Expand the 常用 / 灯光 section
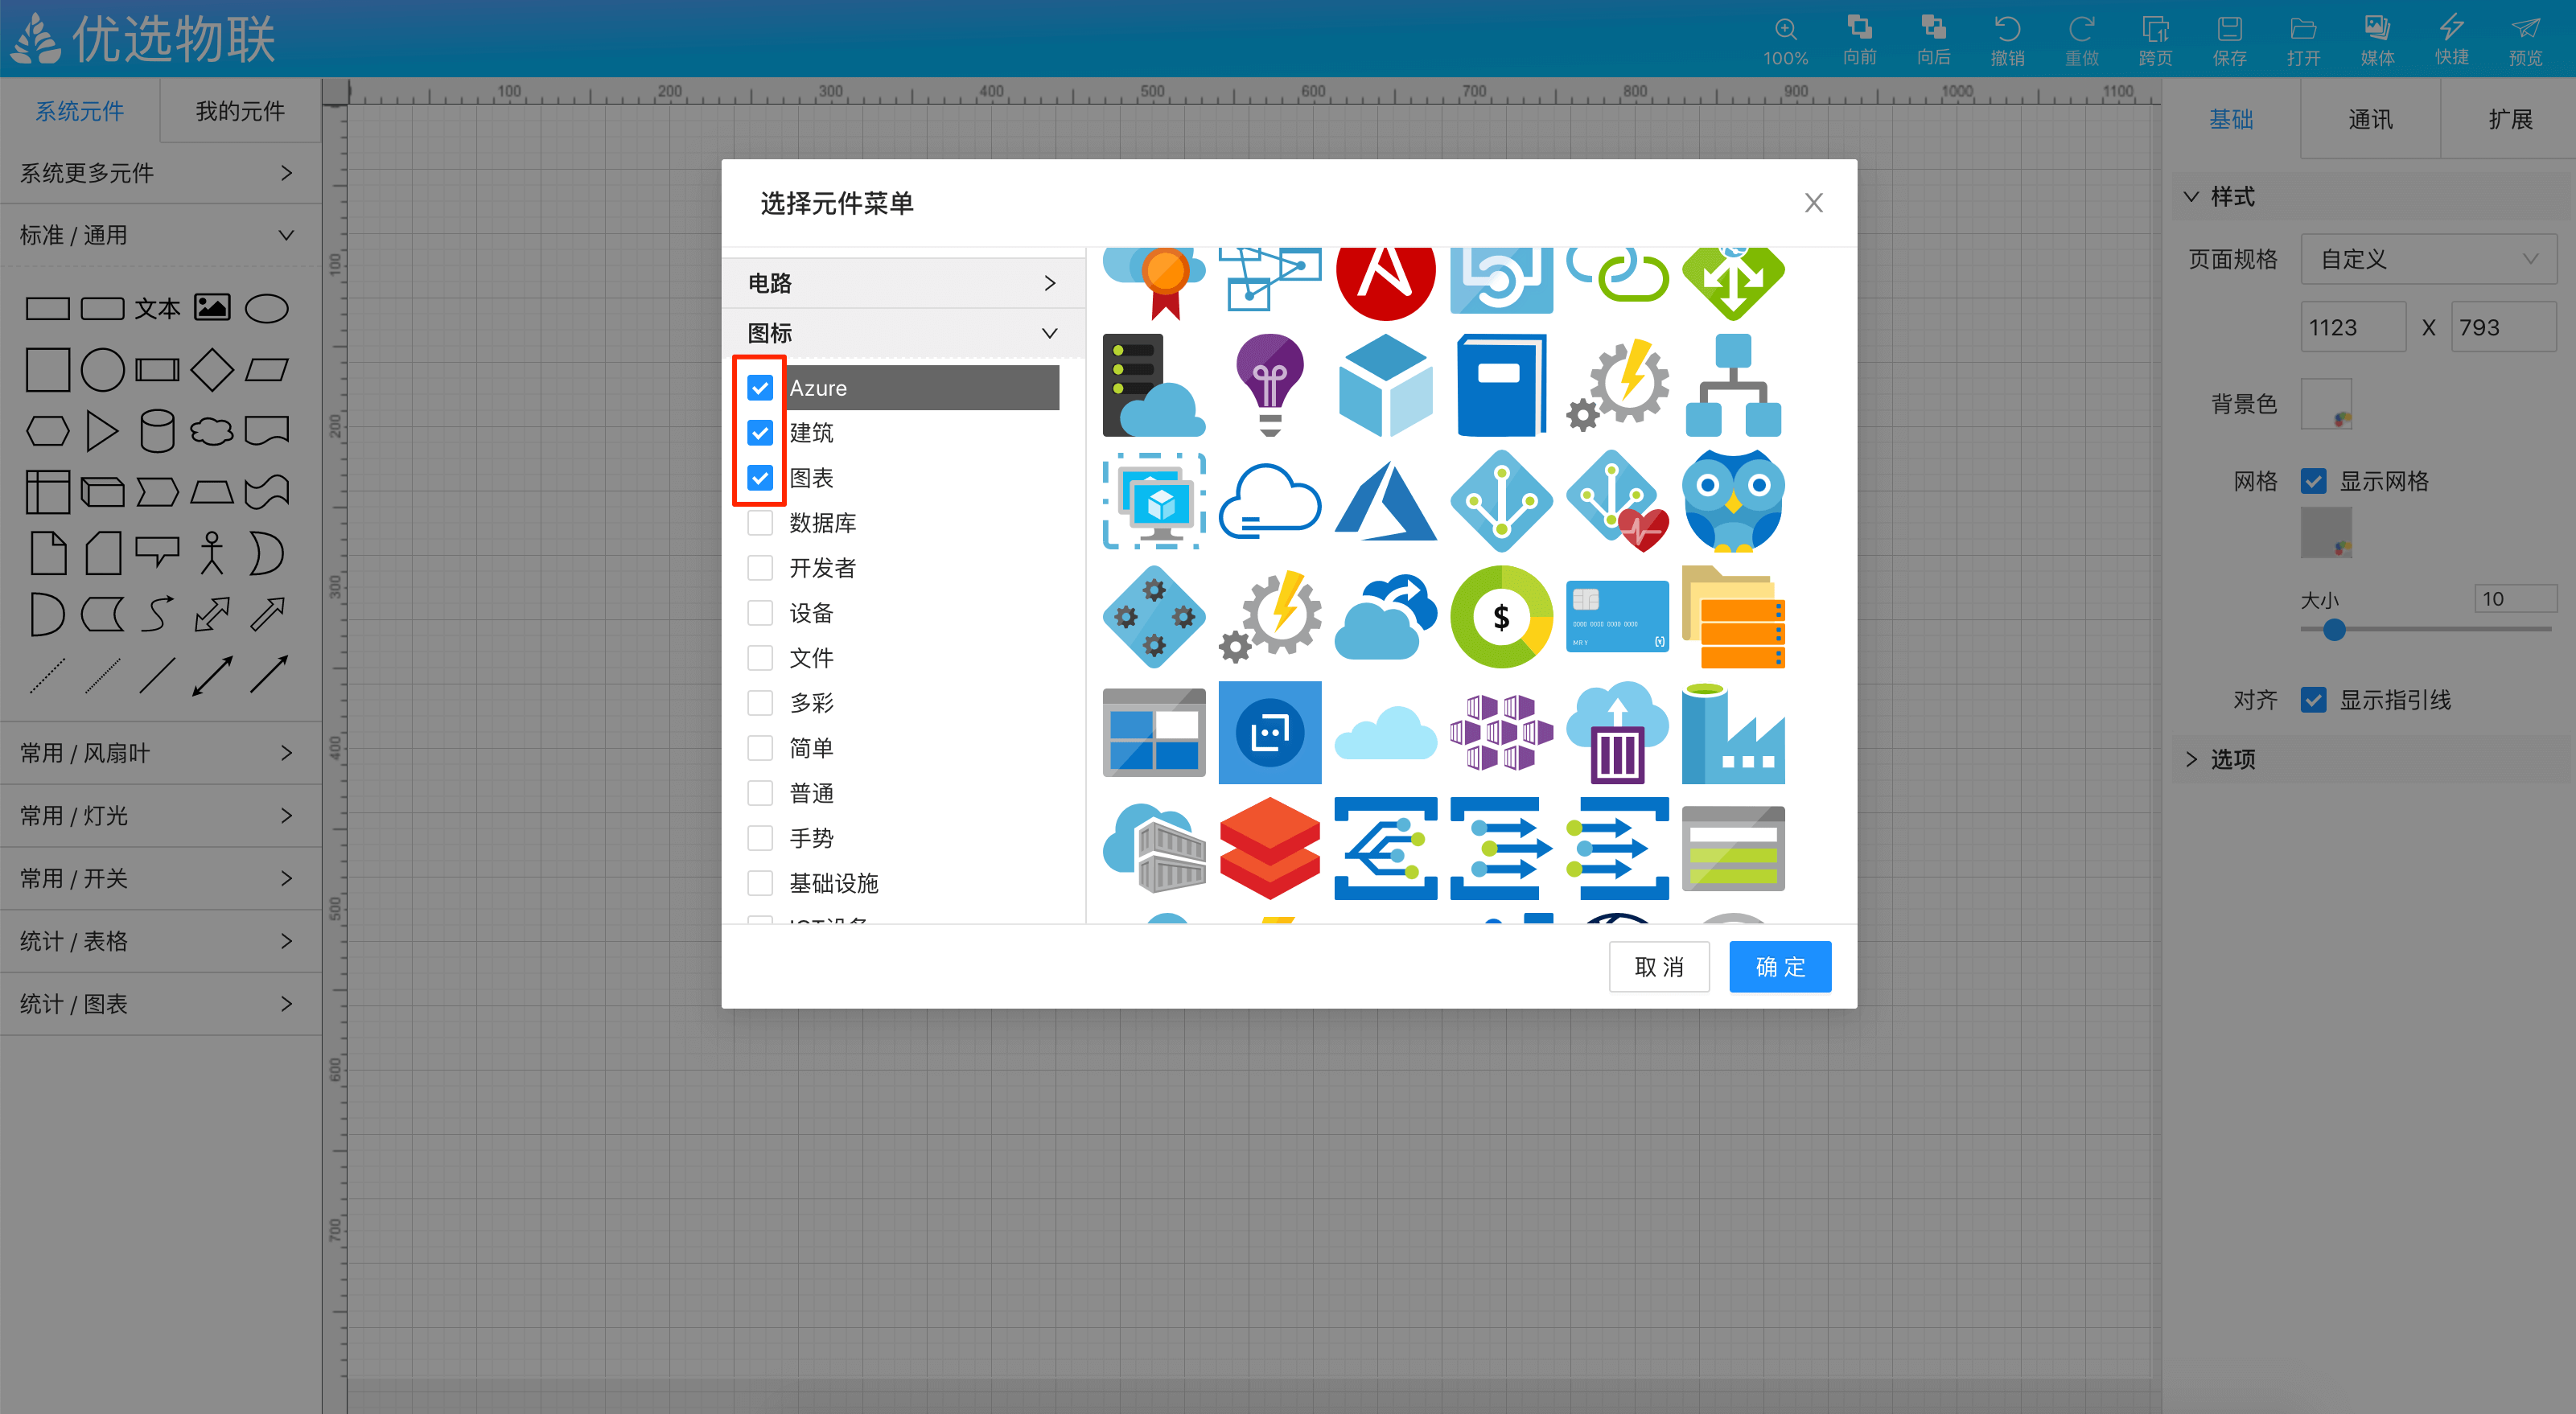The height and width of the screenshot is (1414, 2576). click(x=160, y=816)
